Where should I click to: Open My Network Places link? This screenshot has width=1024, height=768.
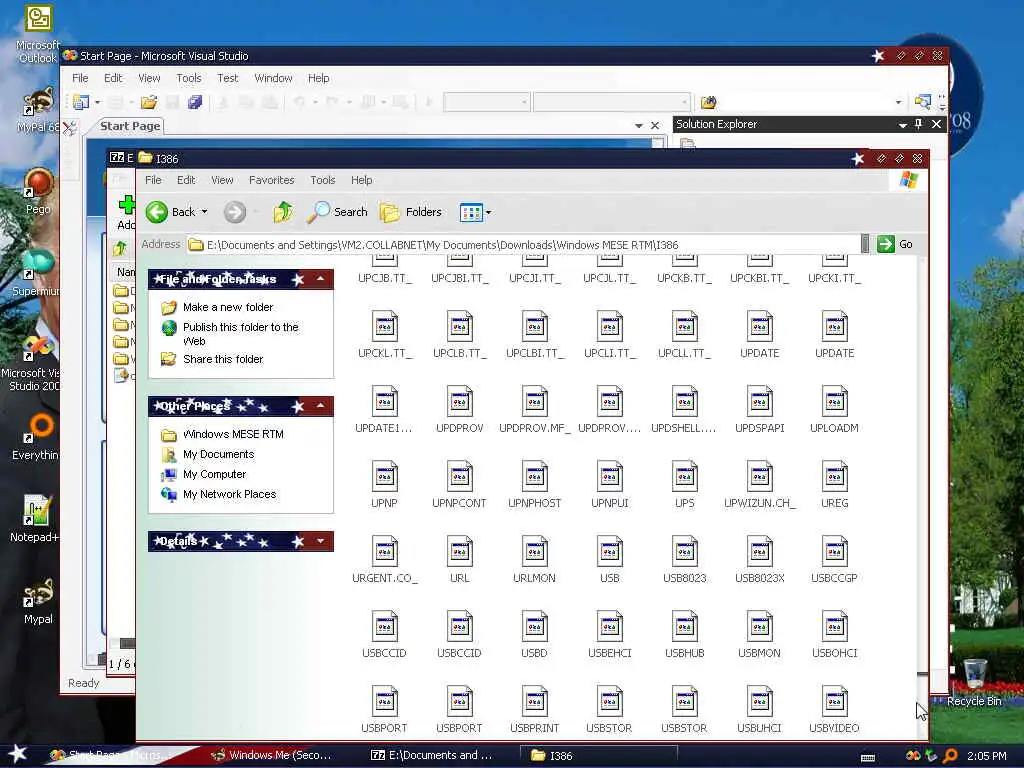pyautogui.click(x=230, y=494)
